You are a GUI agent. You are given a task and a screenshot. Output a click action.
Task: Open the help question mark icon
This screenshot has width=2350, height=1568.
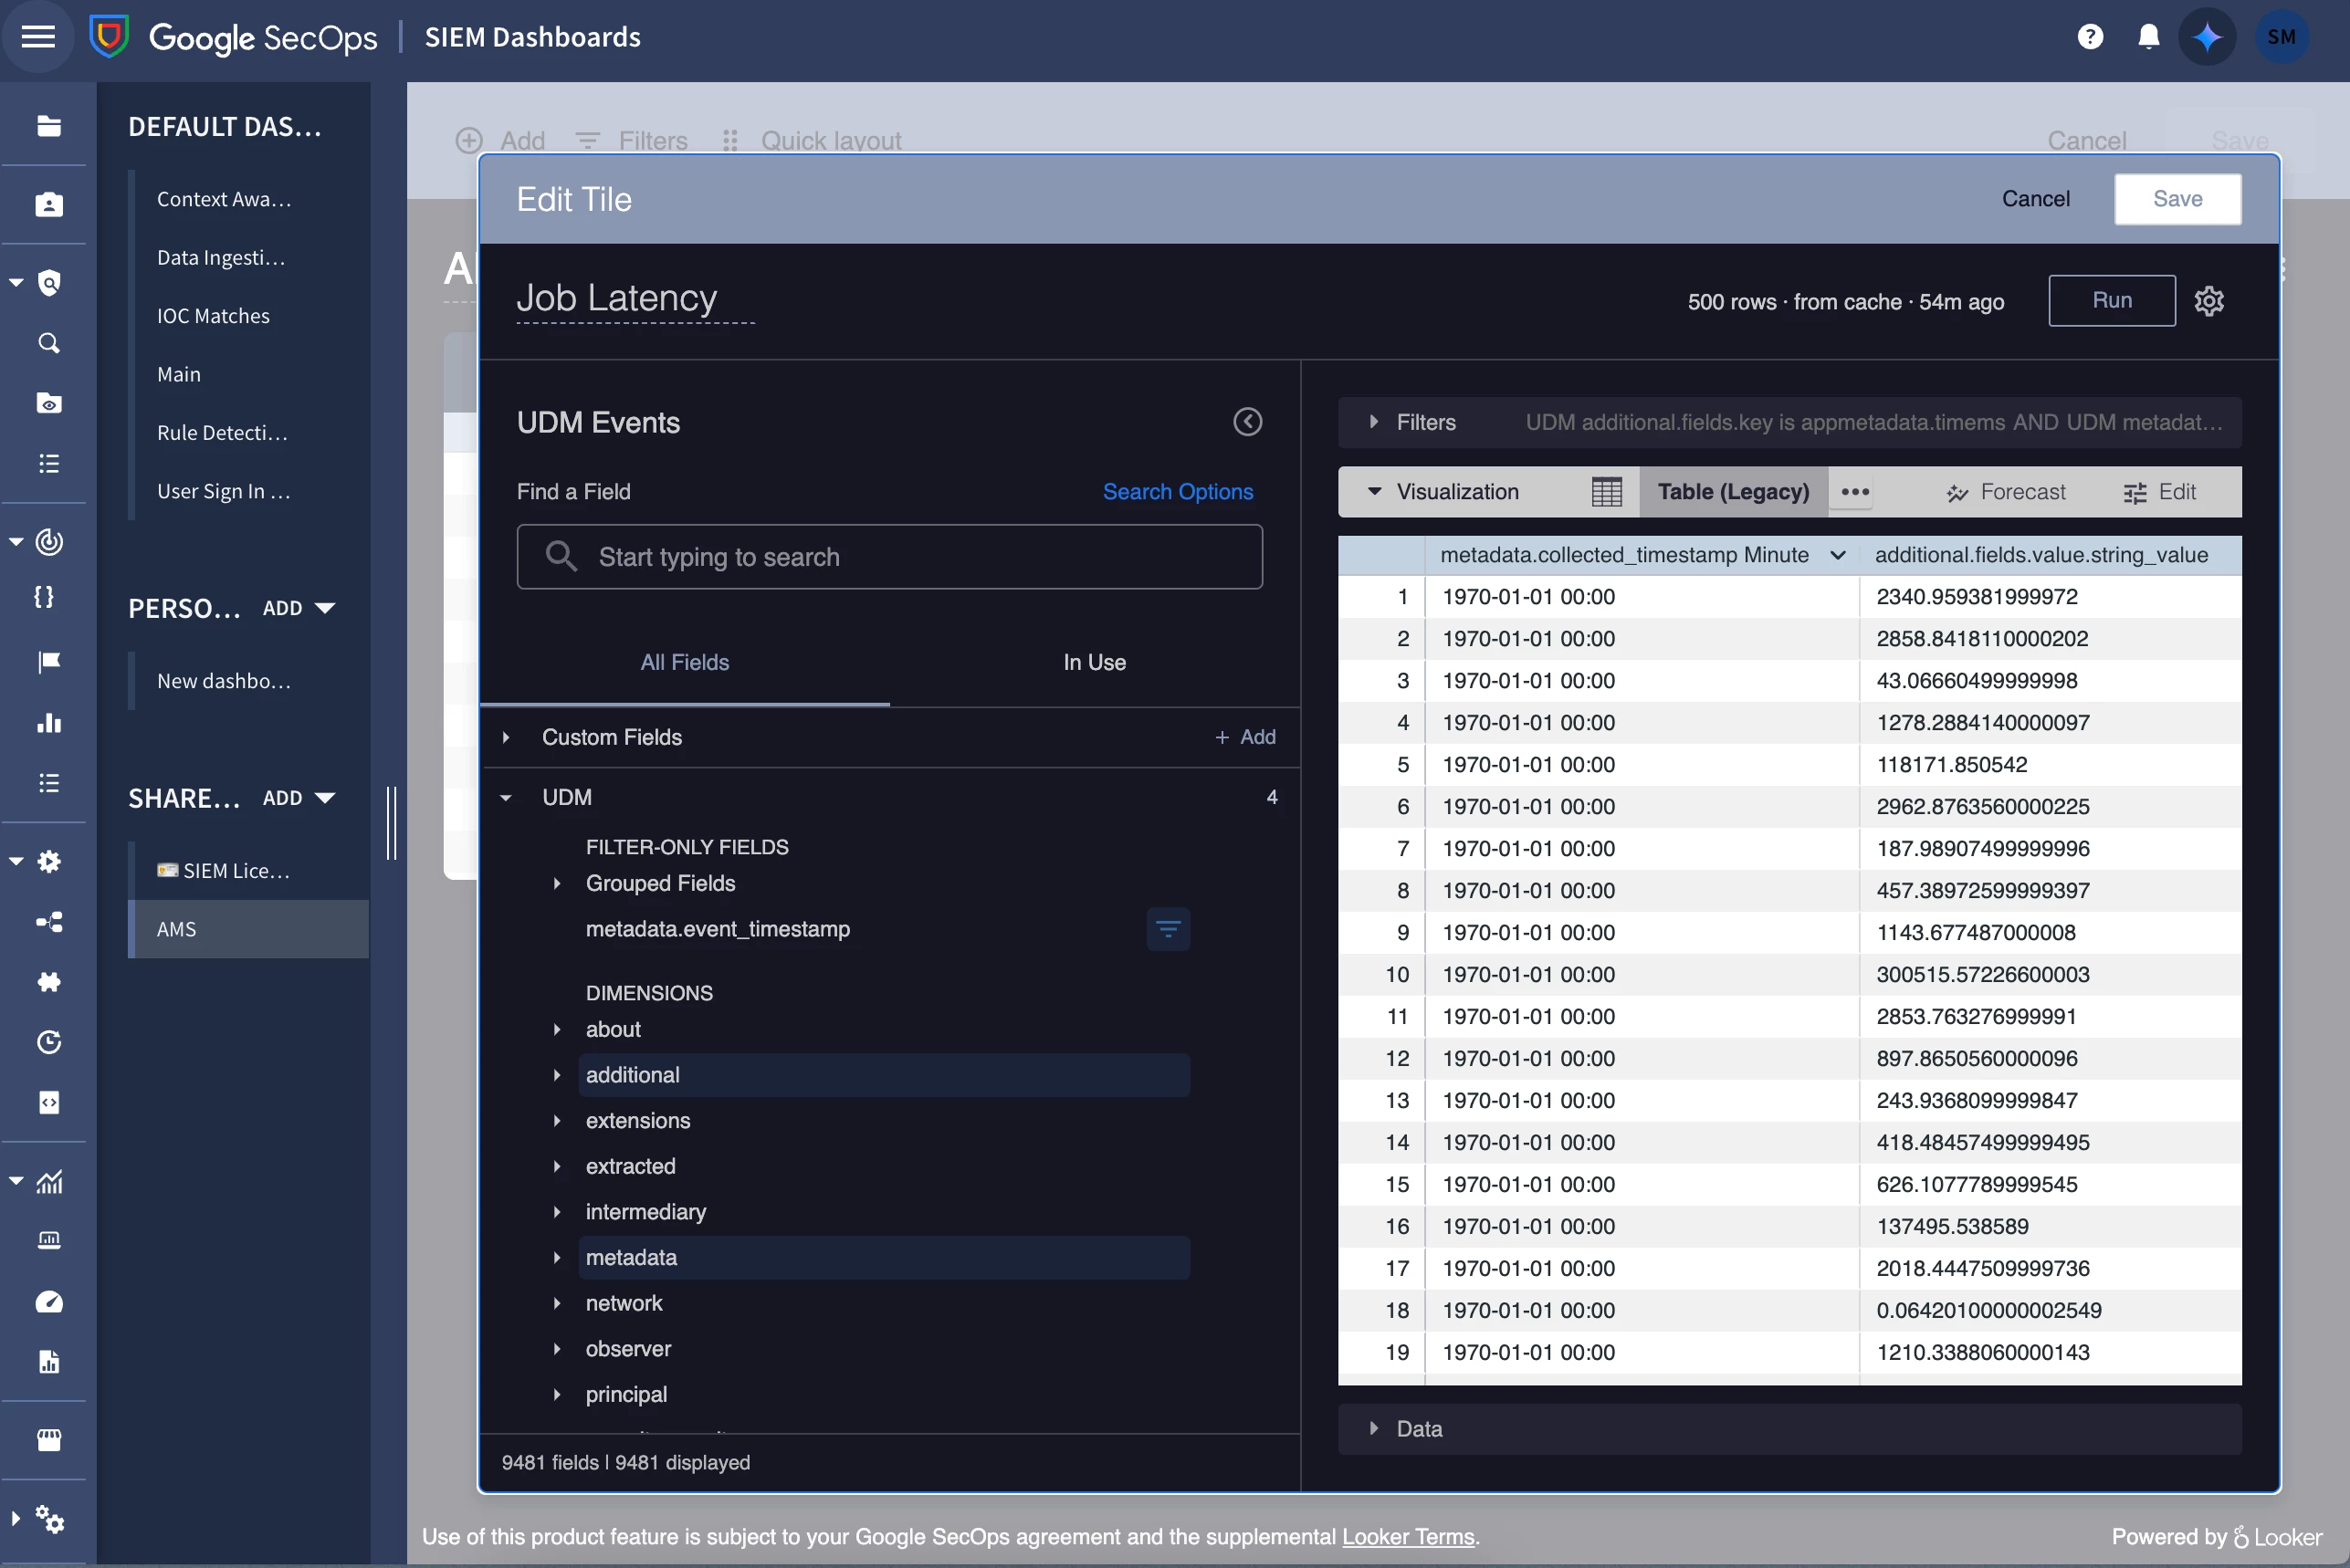[x=2089, y=37]
